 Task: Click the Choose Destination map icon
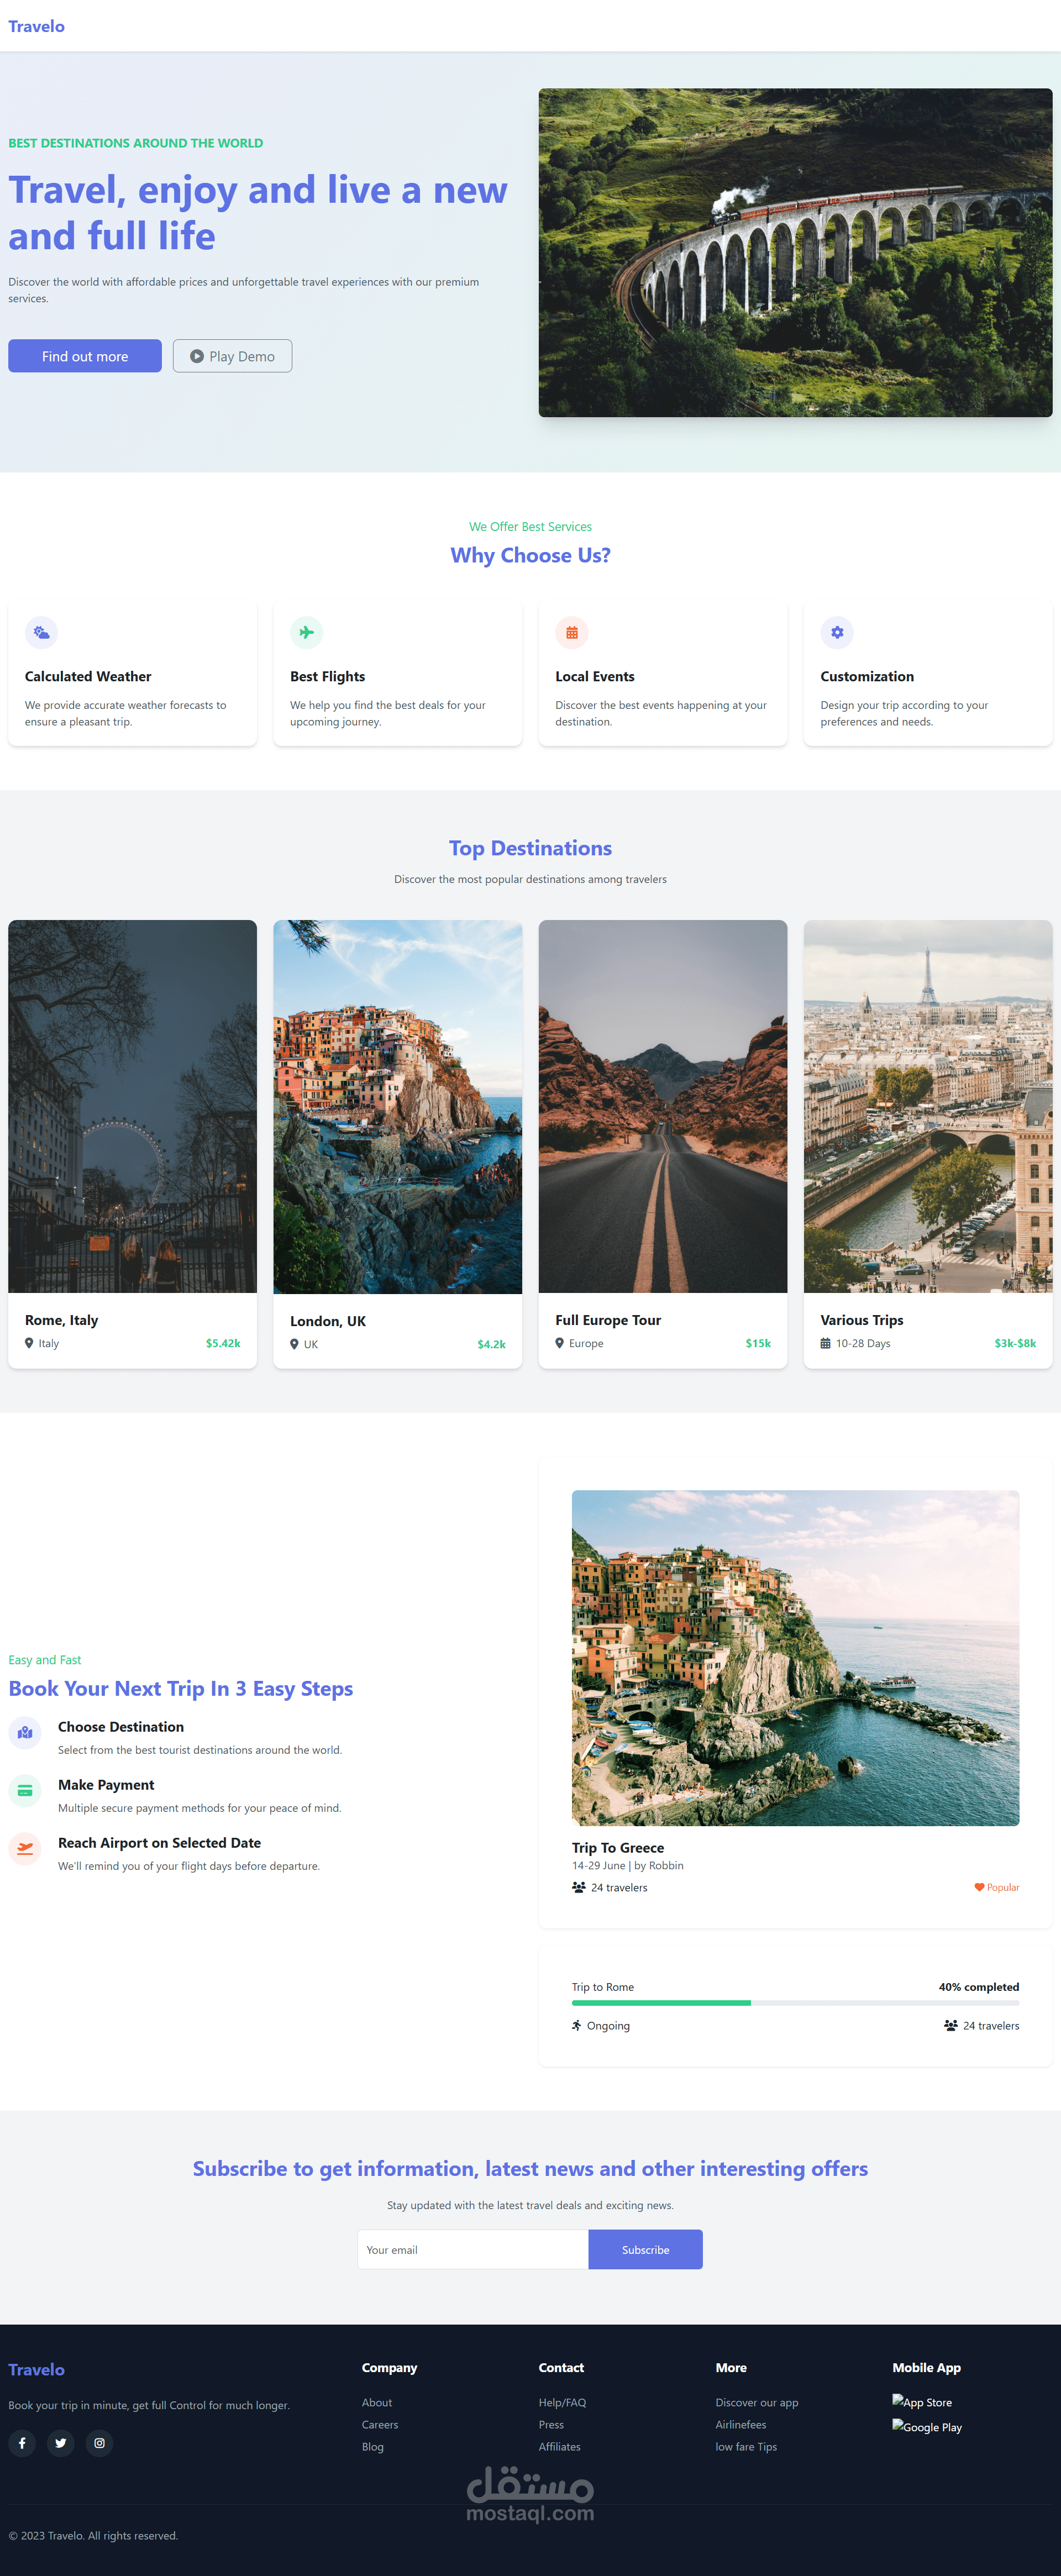pyautogui.click(x=25, y=1733)
